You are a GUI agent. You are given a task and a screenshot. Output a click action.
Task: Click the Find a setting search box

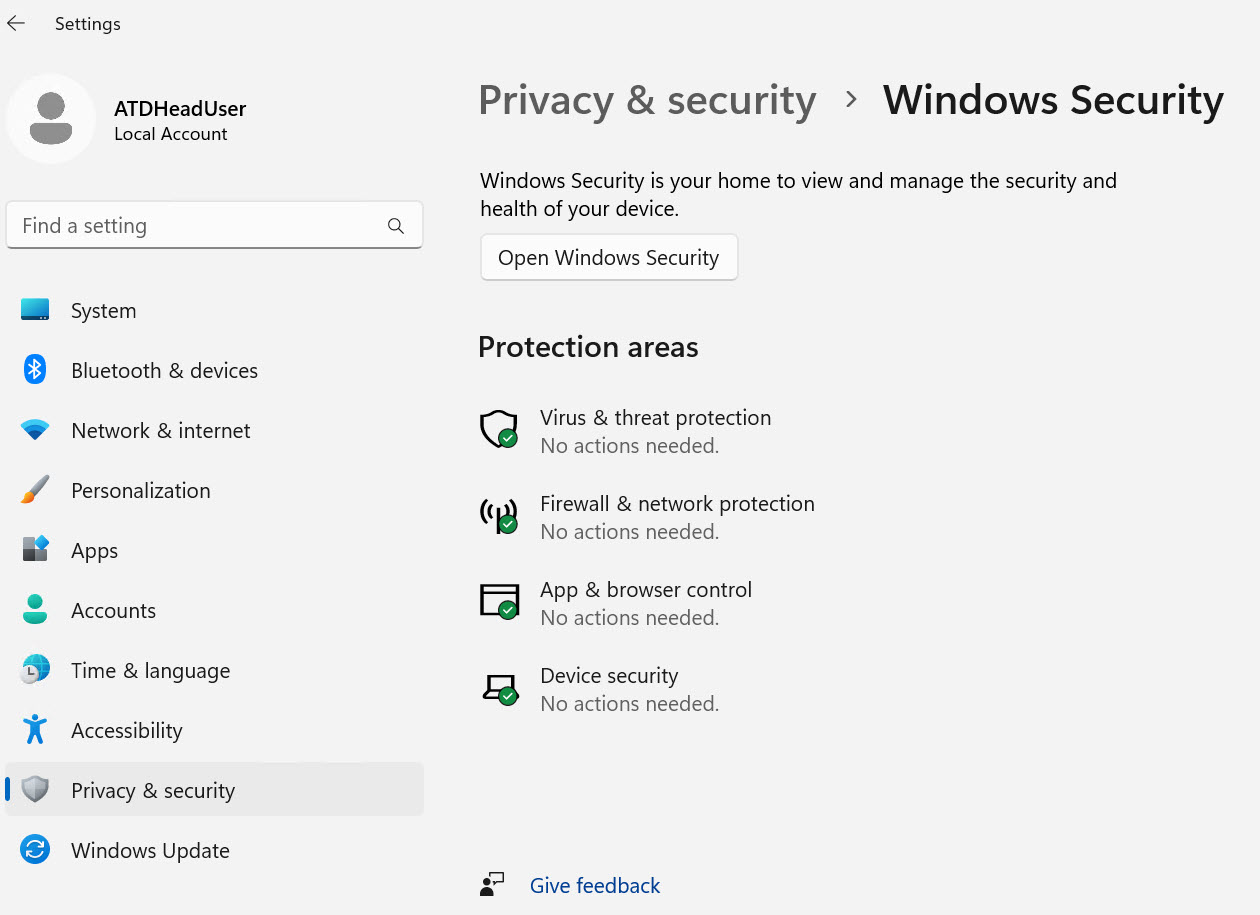tap(214, 226)
